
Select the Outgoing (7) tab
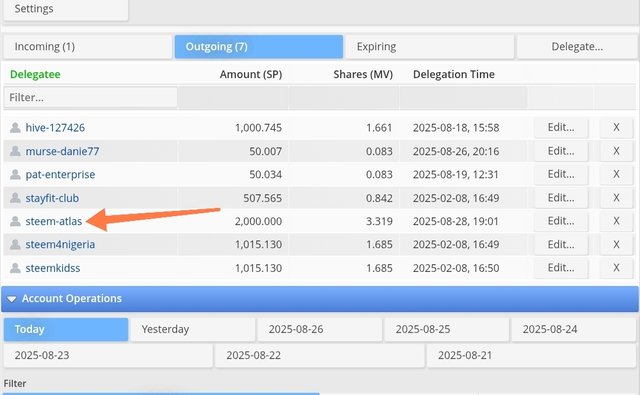point(259,47)
